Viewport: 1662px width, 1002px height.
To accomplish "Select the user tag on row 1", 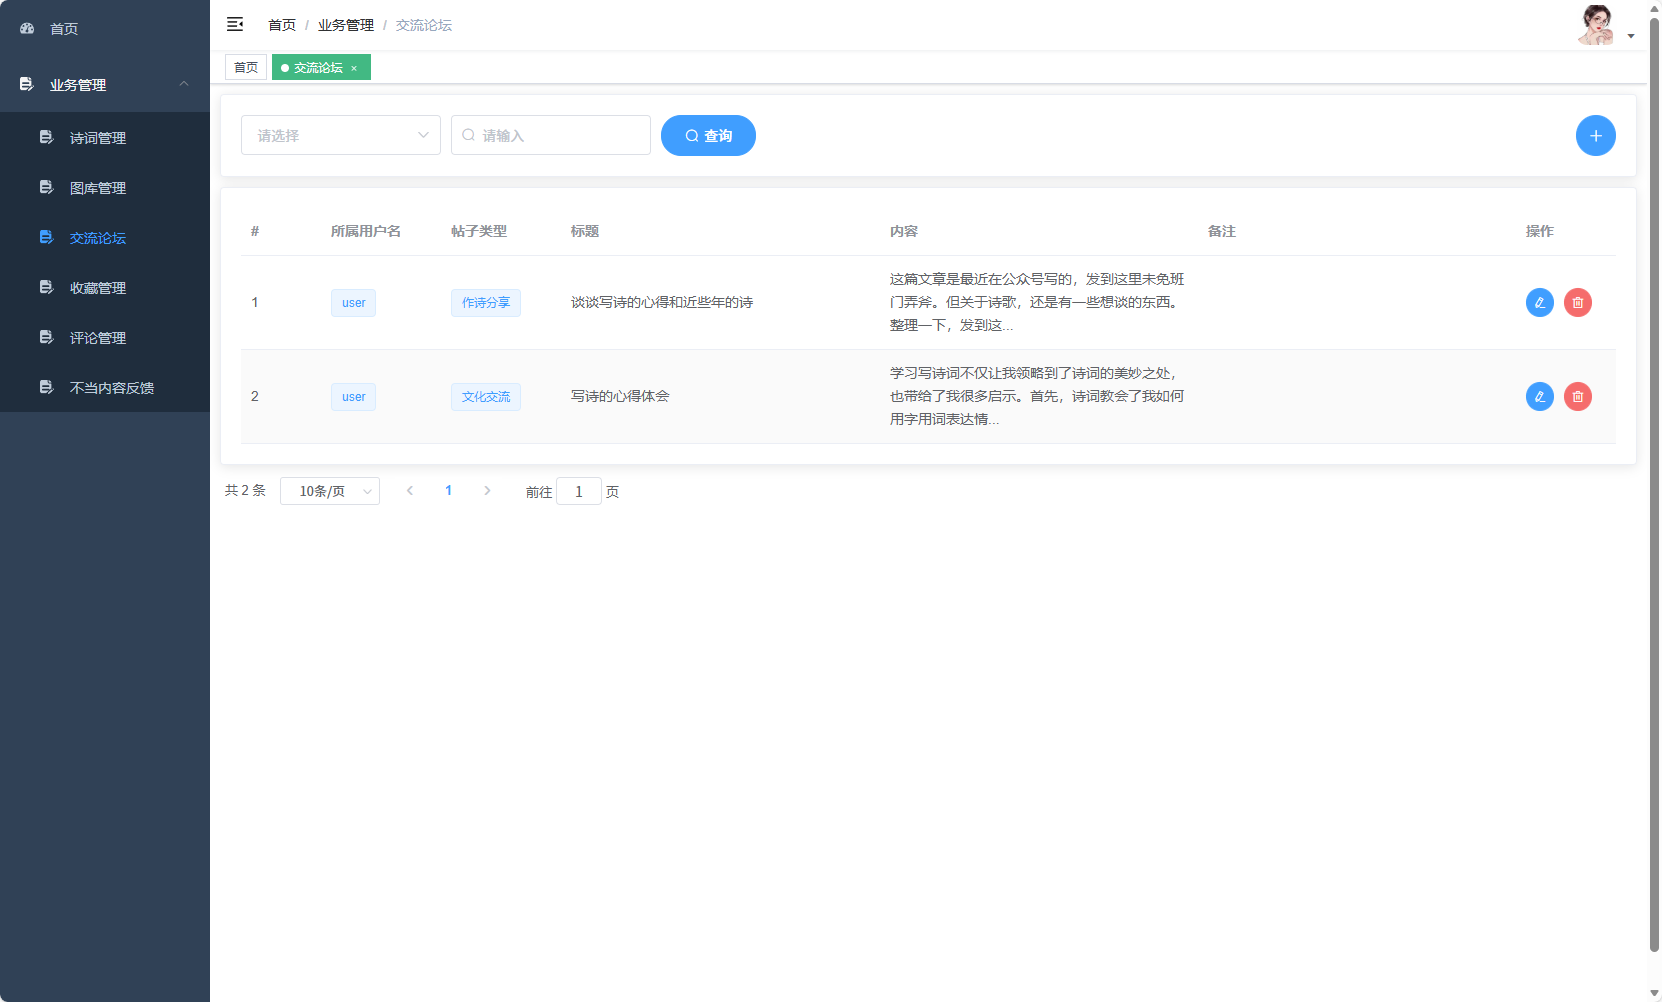I will (352, 302).
